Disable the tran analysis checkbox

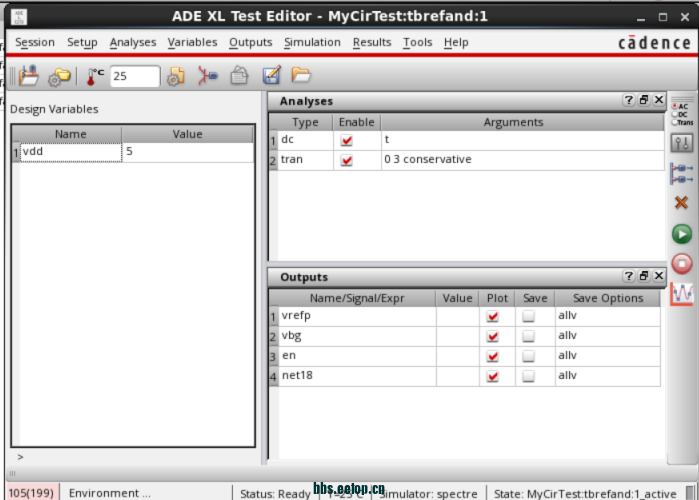click(346, 160)
